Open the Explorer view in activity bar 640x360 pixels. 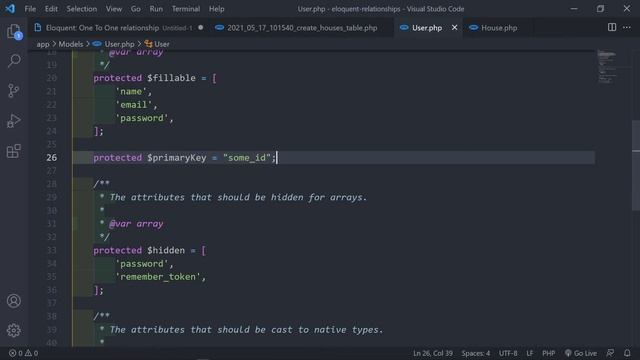pyautogui.click(x=14, y=31)
